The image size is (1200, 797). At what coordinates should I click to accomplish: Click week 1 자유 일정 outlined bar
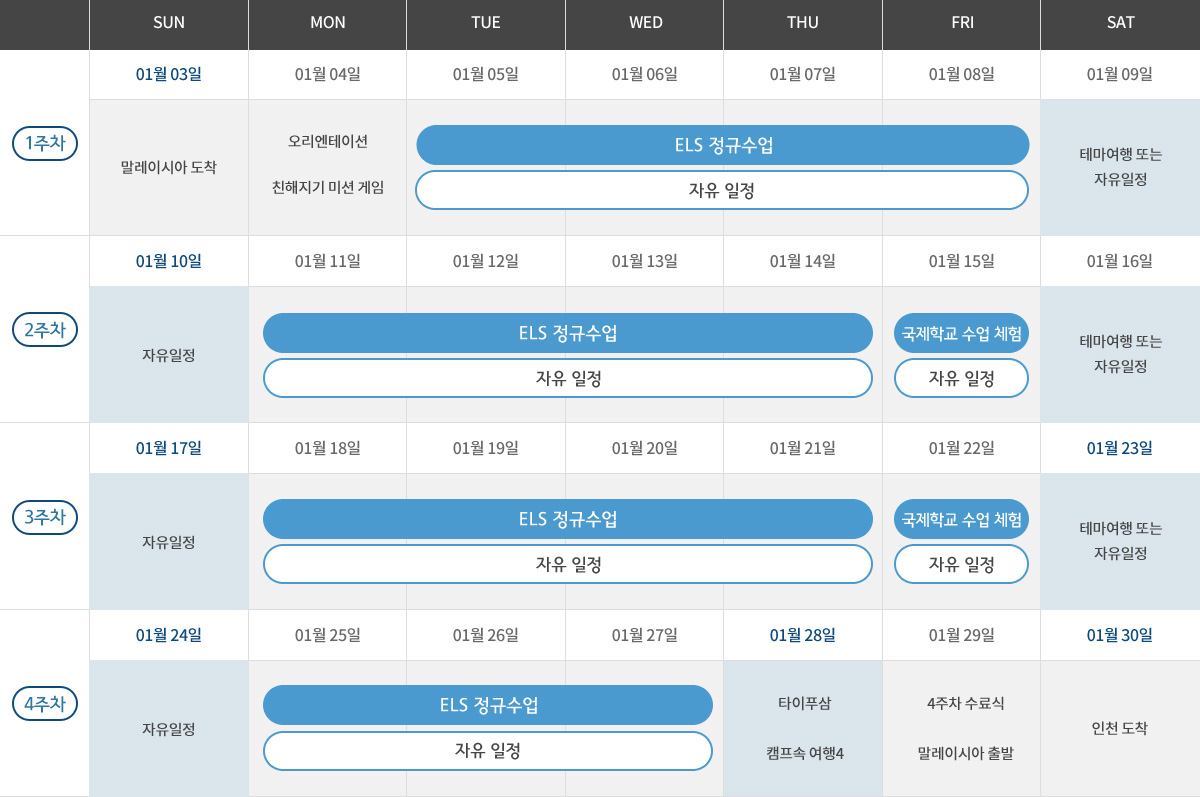point(722,190)
